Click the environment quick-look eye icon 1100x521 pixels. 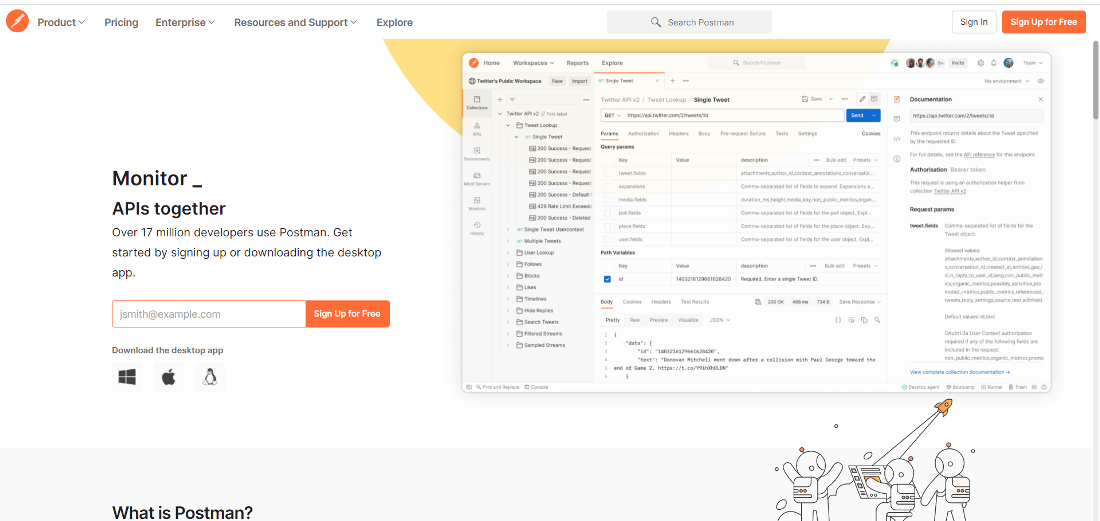tap(1041, 81)
